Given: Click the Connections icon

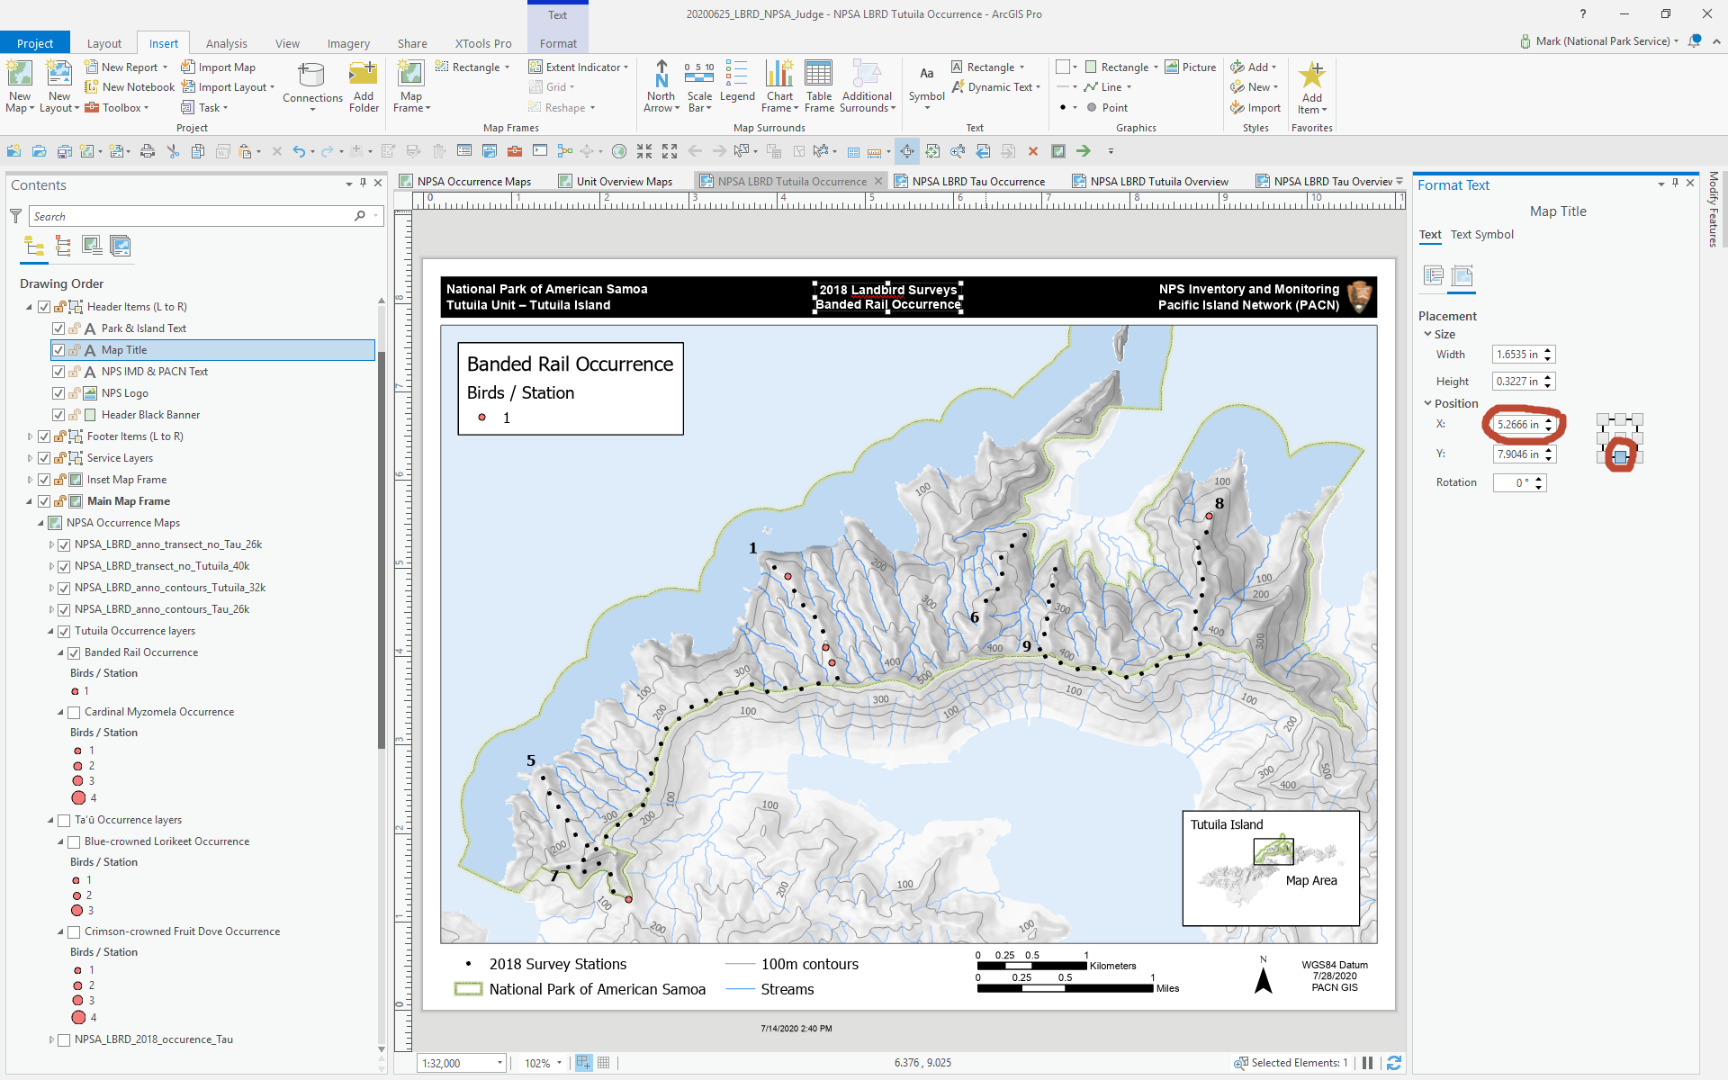Looking at the screenshot, I should tap(312, 76).
